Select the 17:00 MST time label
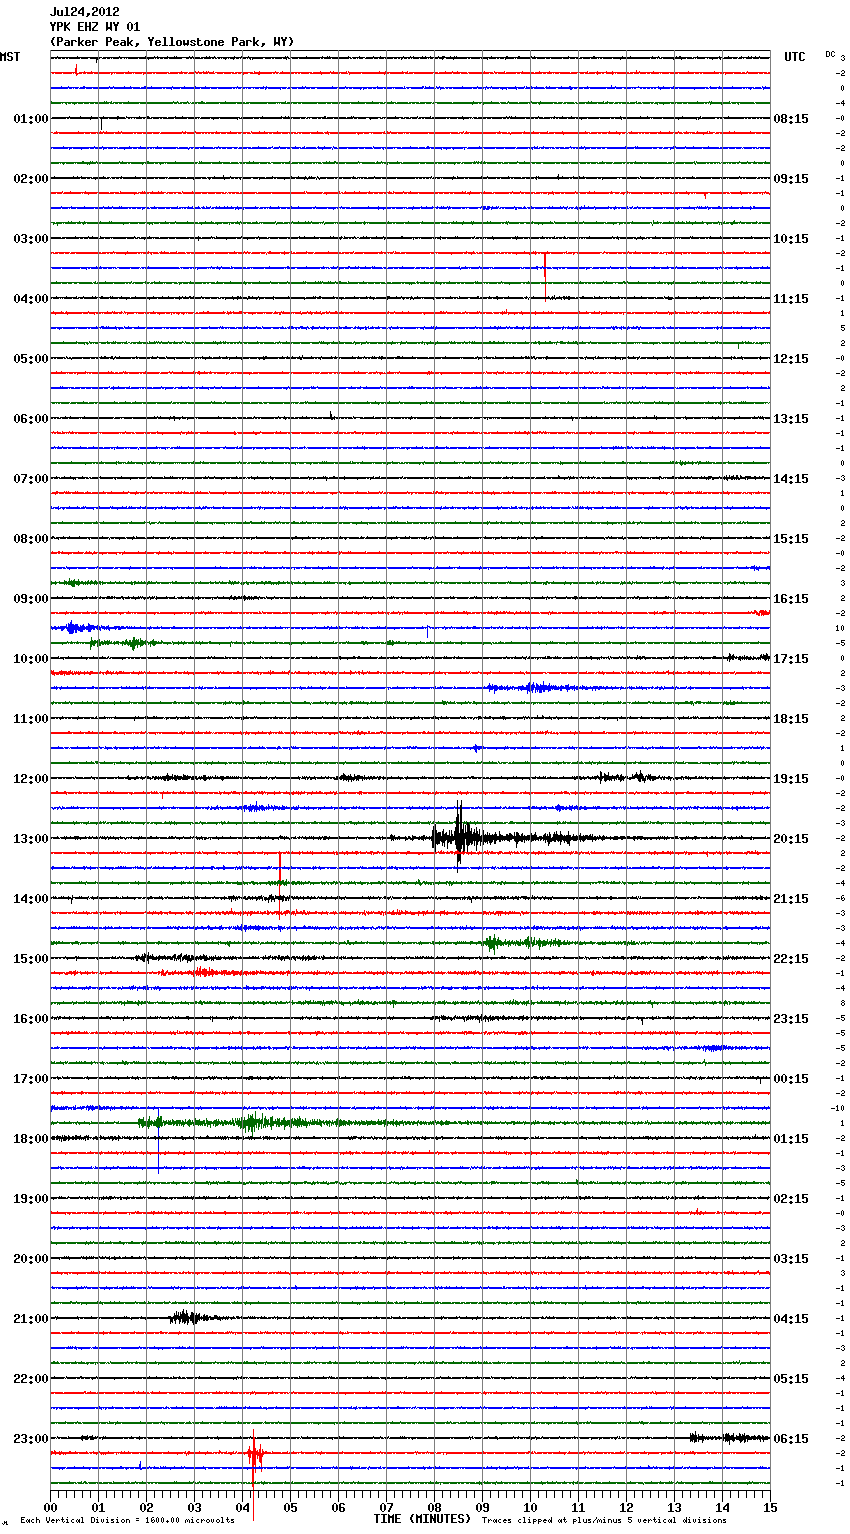The image size is (850, 1534). pos(30,1079)
